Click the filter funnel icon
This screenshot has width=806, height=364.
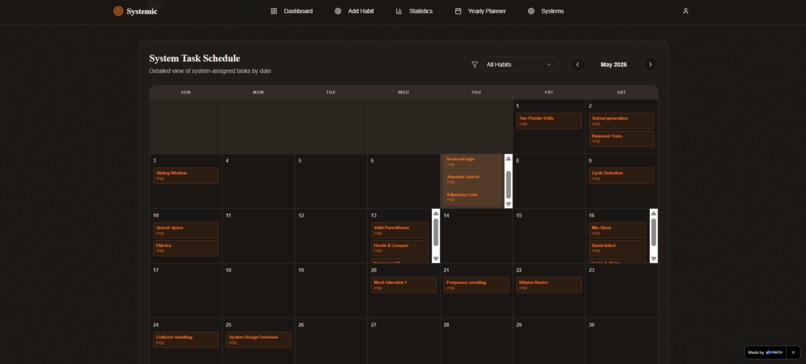[474, 64]
